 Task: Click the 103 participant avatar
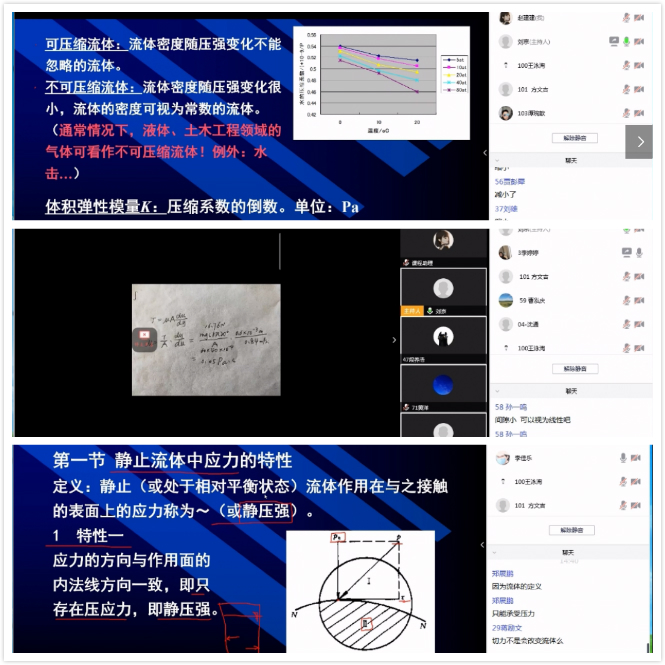pyautogui.click(x=505, y=113)
